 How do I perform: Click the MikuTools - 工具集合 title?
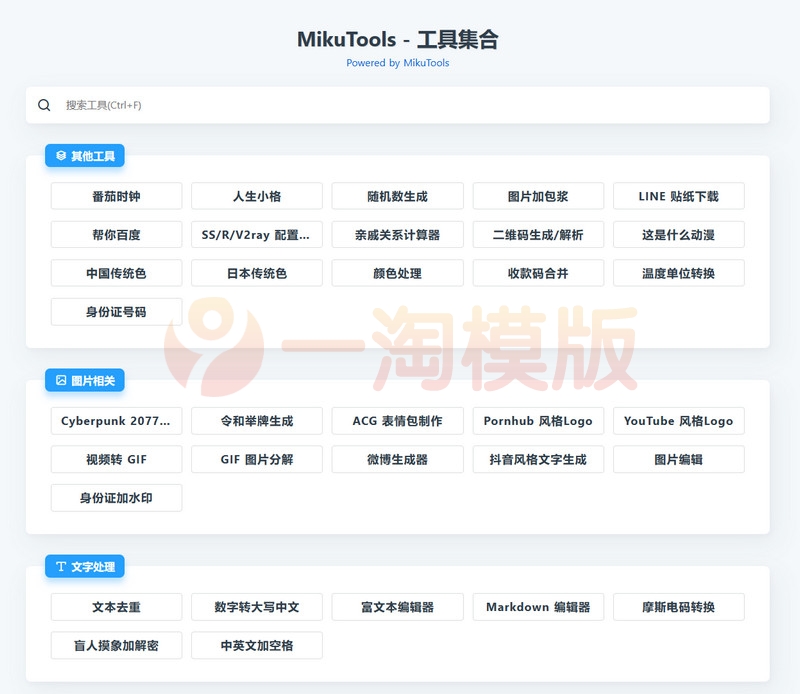pyautogui.click(x=397, y=39)
